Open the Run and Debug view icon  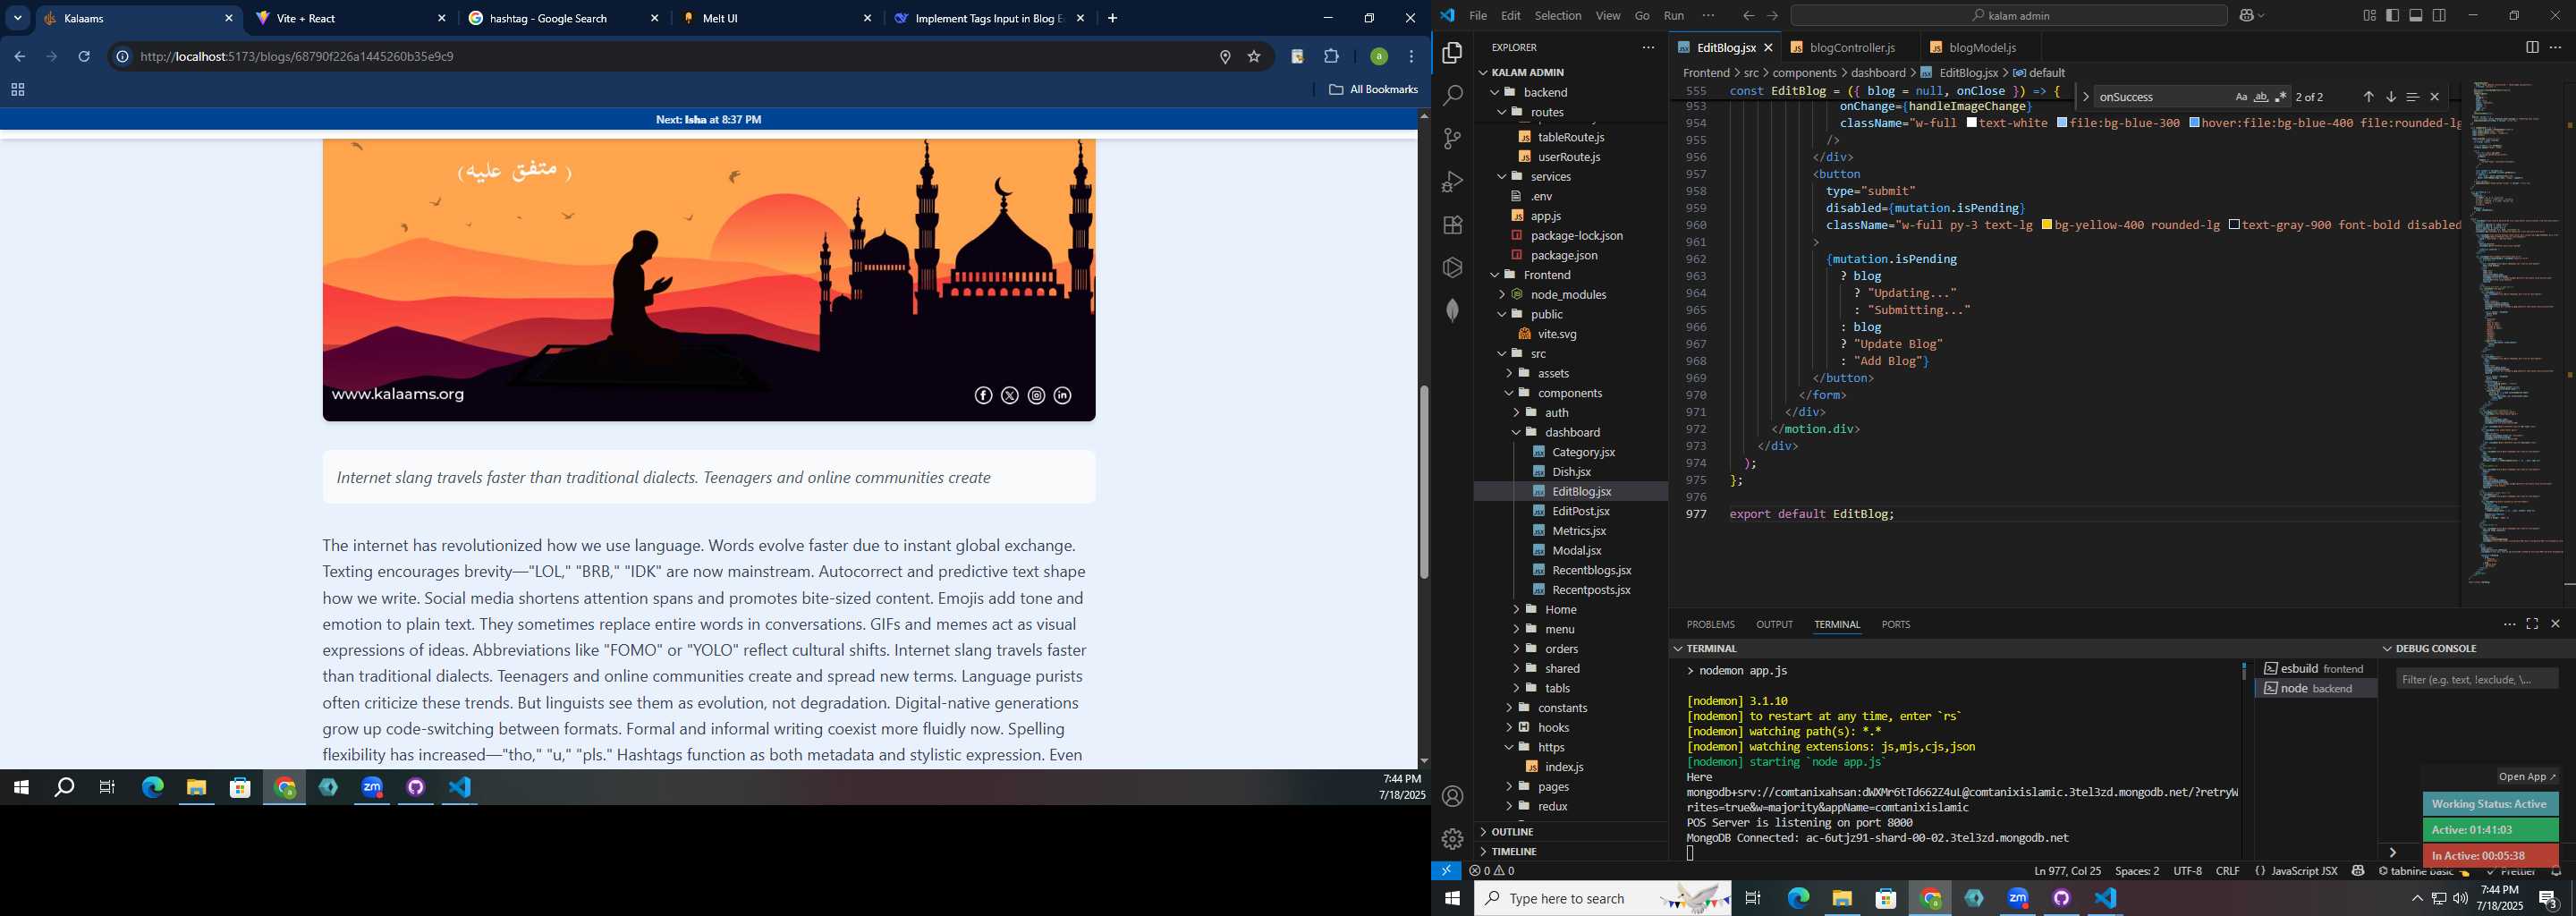pos(1452,182)
